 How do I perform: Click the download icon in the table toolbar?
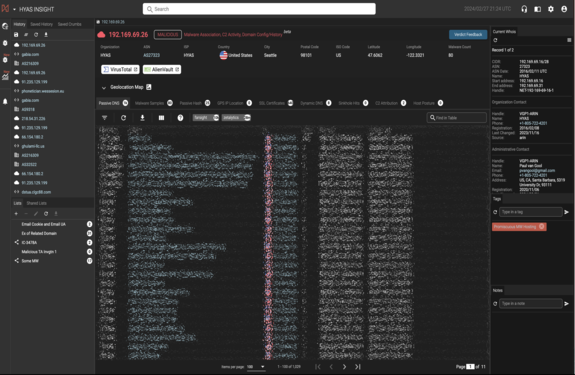click(142, 118)
